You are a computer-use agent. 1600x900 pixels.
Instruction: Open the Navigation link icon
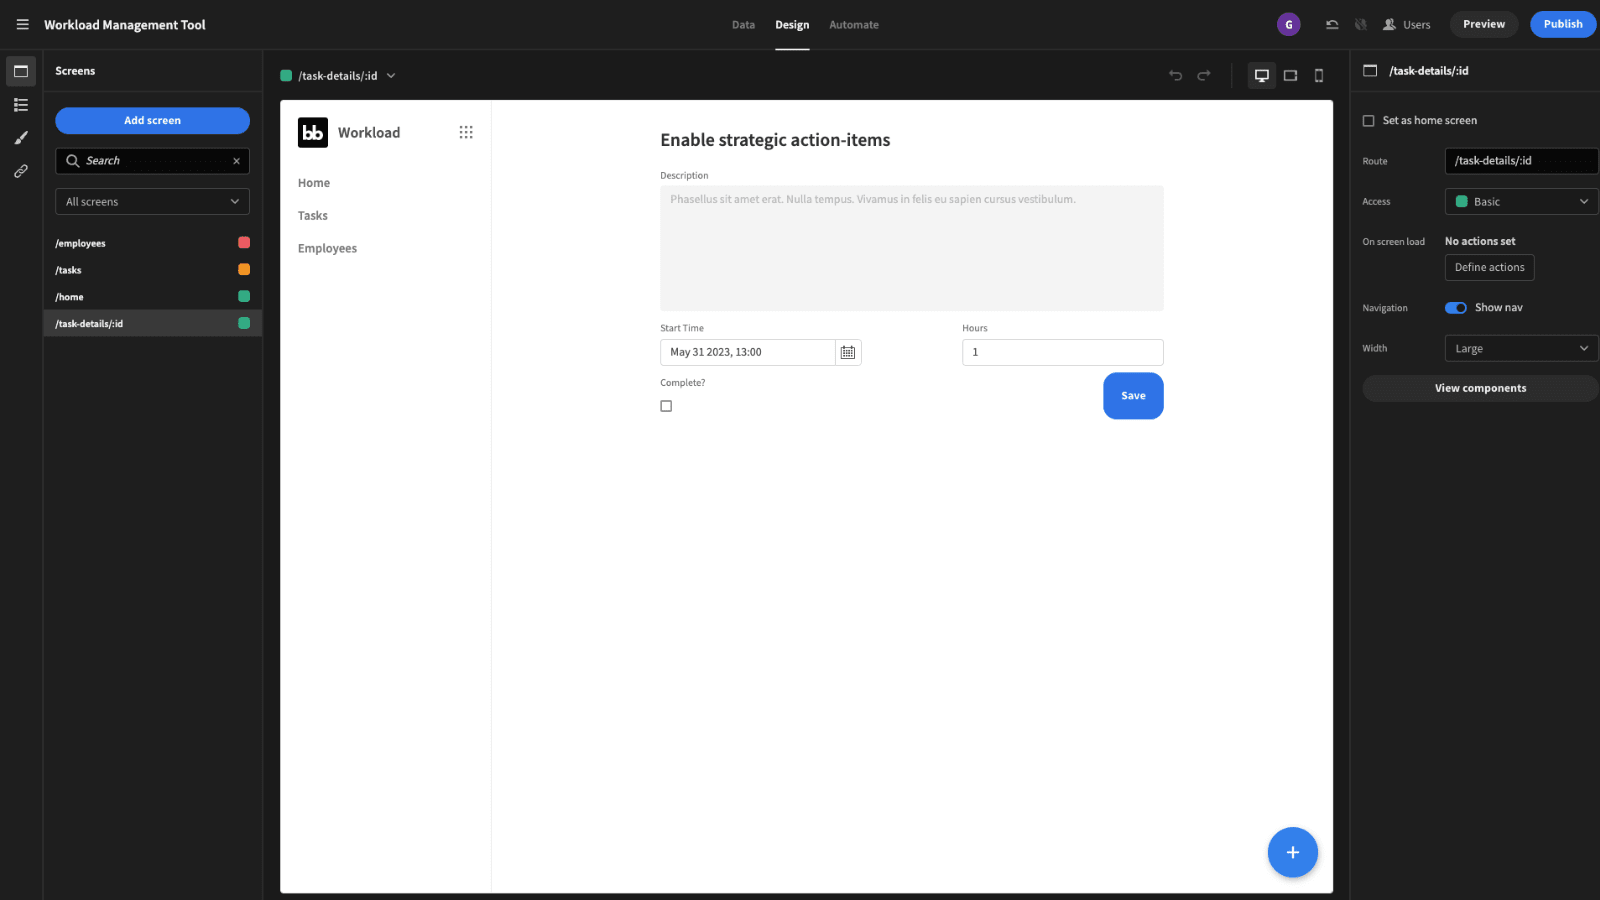pyautogui.click(x=21, y=171)
